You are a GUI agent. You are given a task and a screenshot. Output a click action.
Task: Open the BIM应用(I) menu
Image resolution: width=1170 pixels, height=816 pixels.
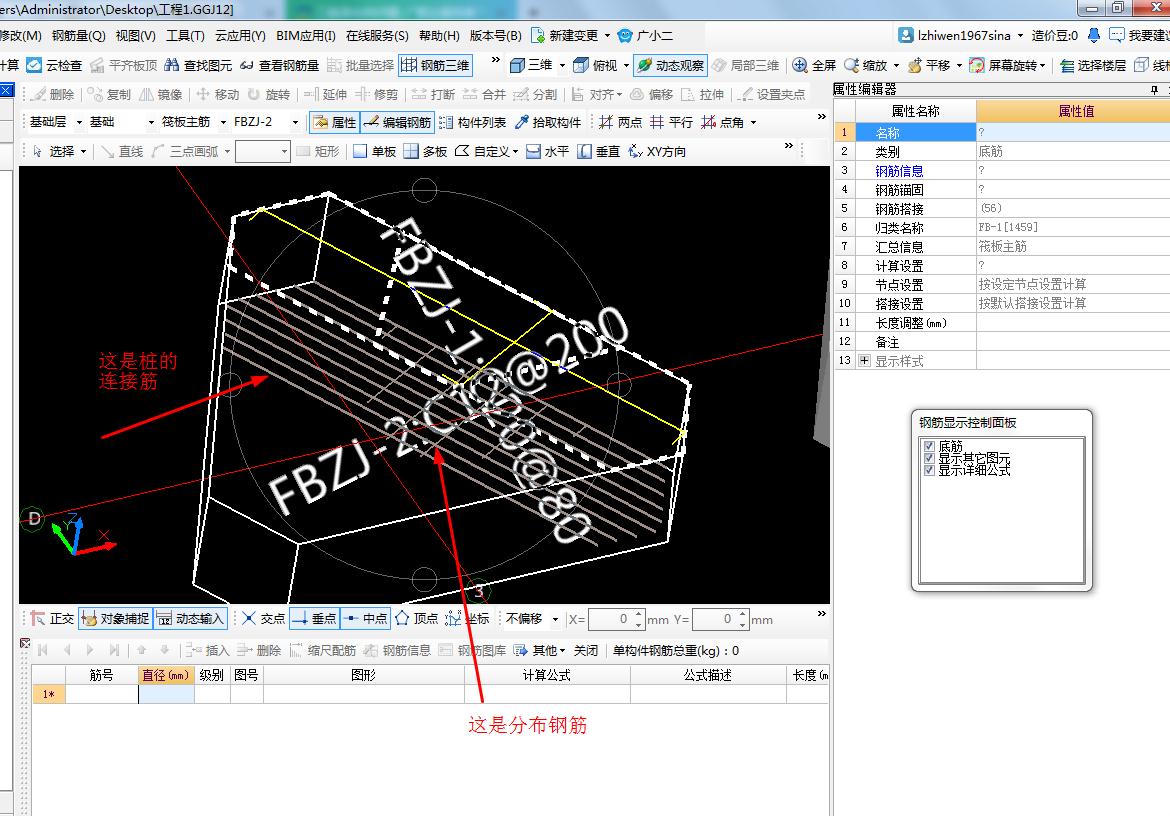click(305, 36)
